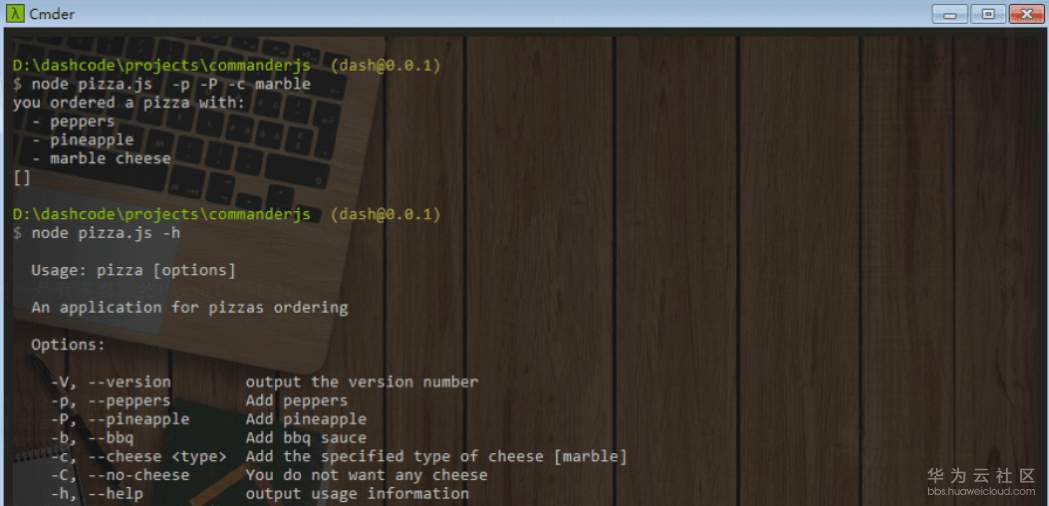The height and width of the screenshot is (506, 1049).
Task: Click the 'Options:' heading
Action: (x=68, y=345)
